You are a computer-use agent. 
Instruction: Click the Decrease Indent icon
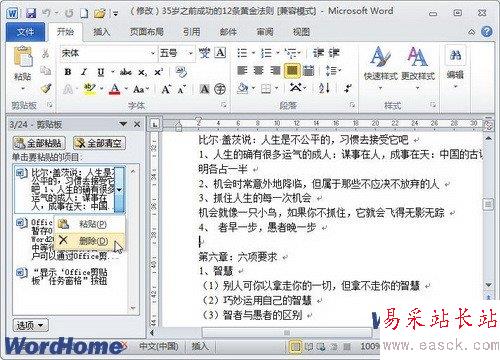(x=319, y=53)
